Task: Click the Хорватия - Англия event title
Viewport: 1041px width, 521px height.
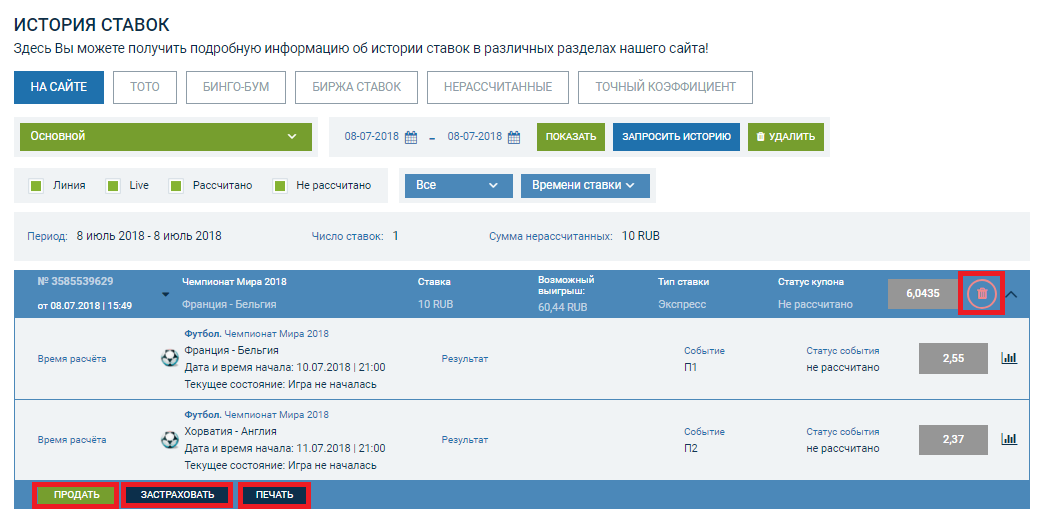Action: coord(230,431)
